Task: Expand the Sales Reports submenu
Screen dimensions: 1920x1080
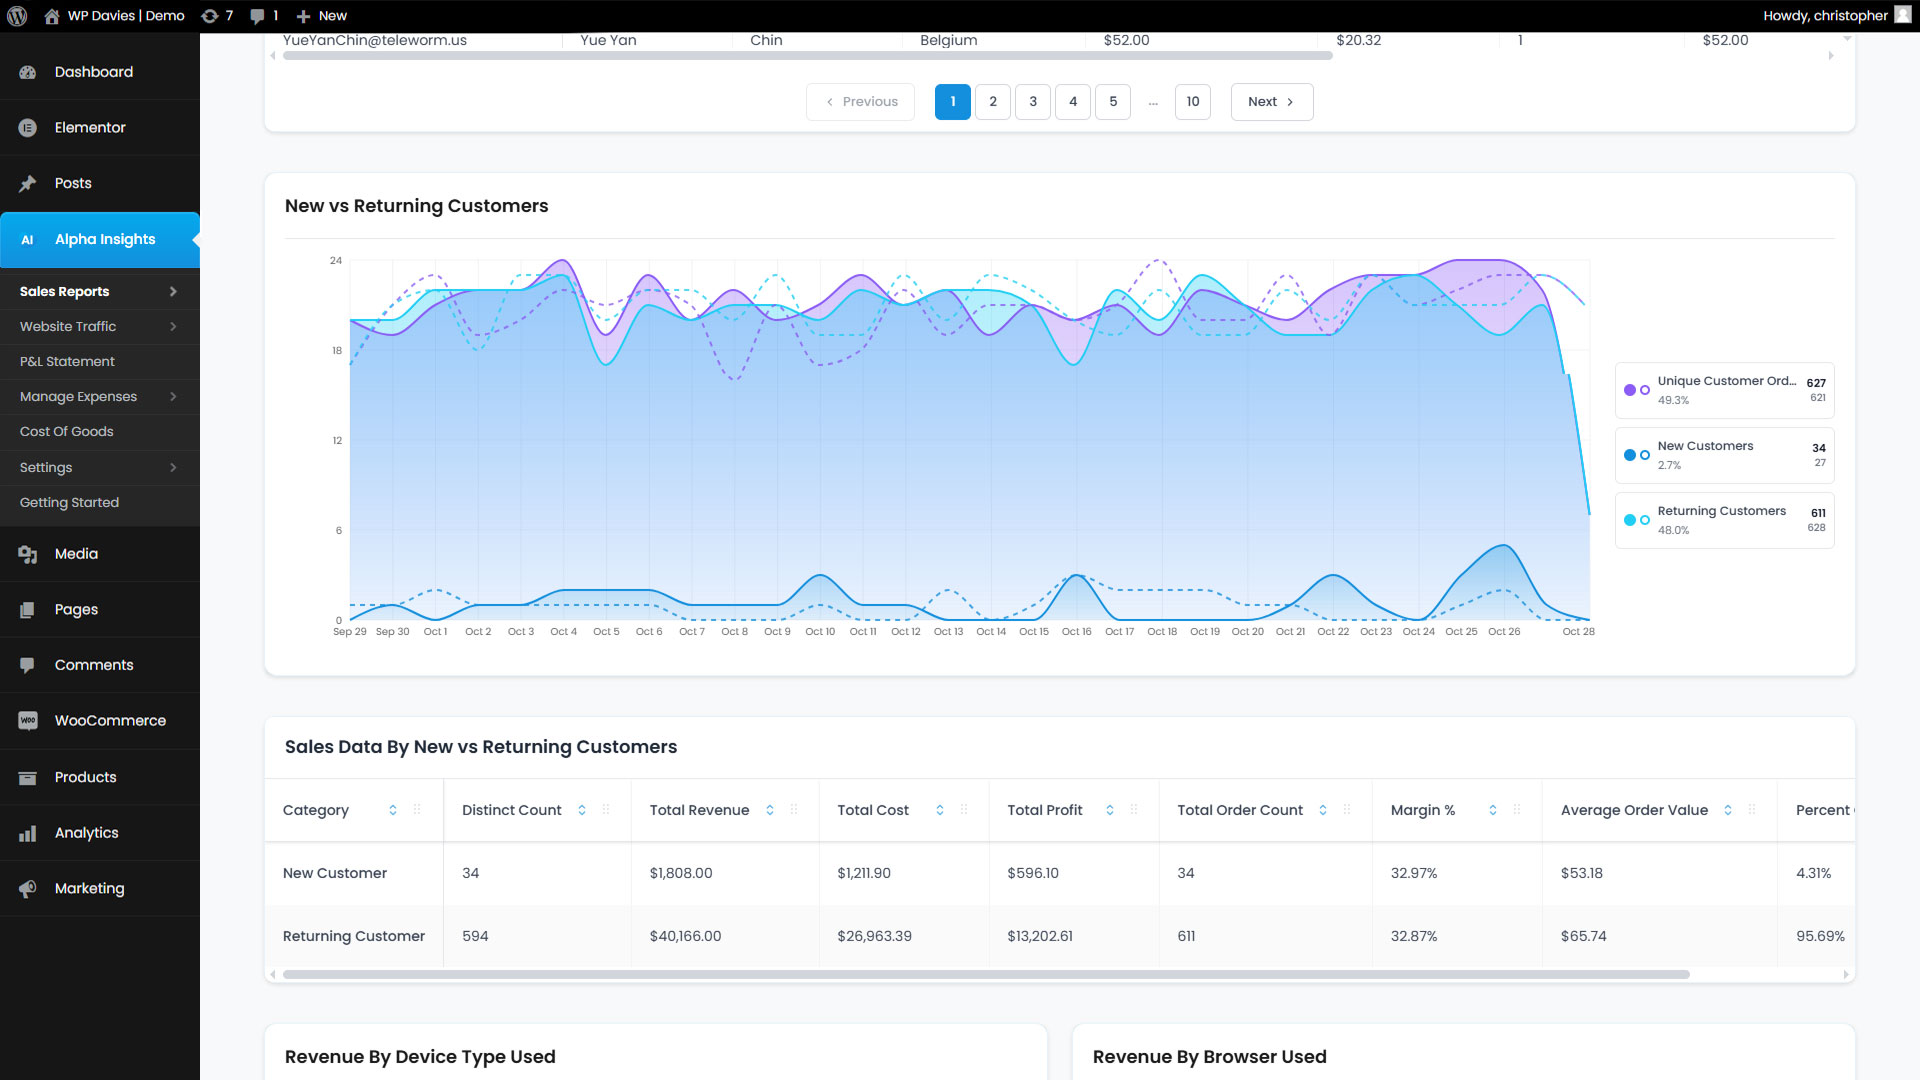Action: click(173, 292)
